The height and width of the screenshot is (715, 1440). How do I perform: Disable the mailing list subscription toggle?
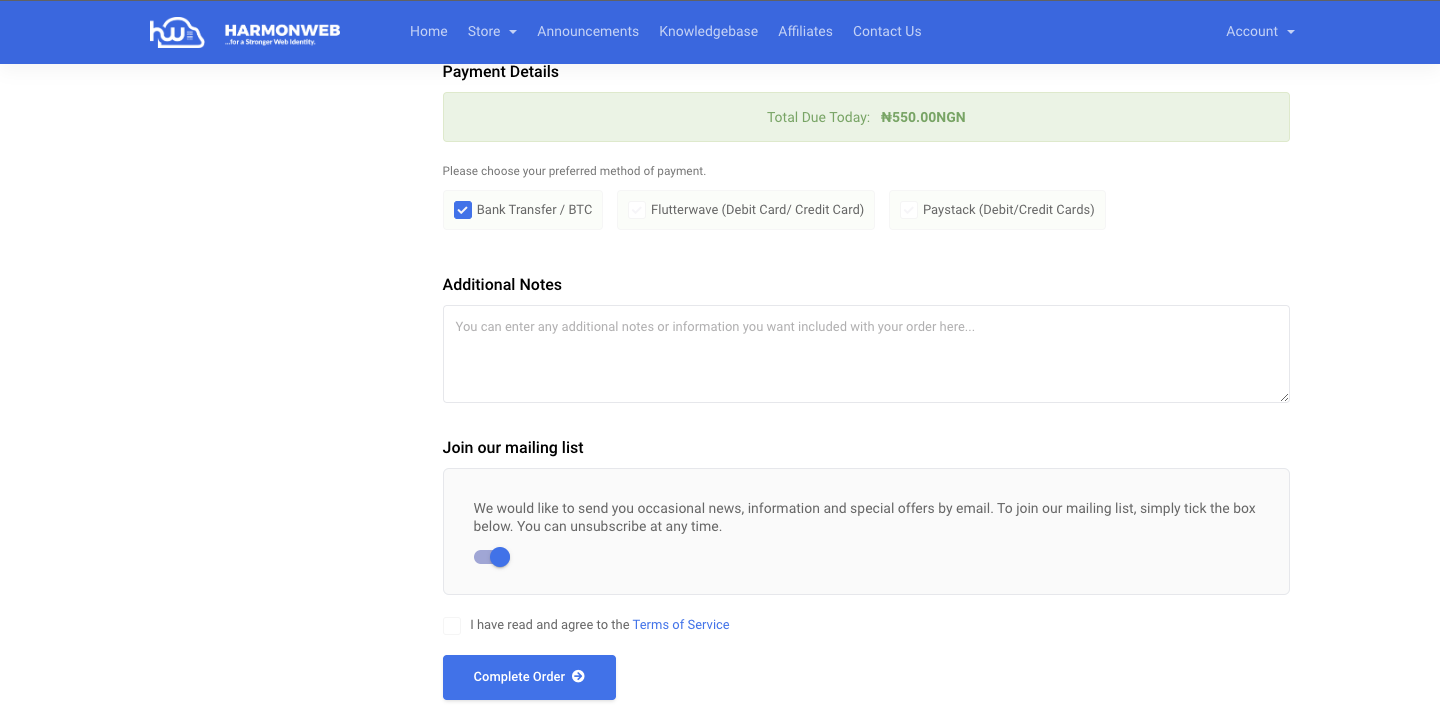coord(491,557)
